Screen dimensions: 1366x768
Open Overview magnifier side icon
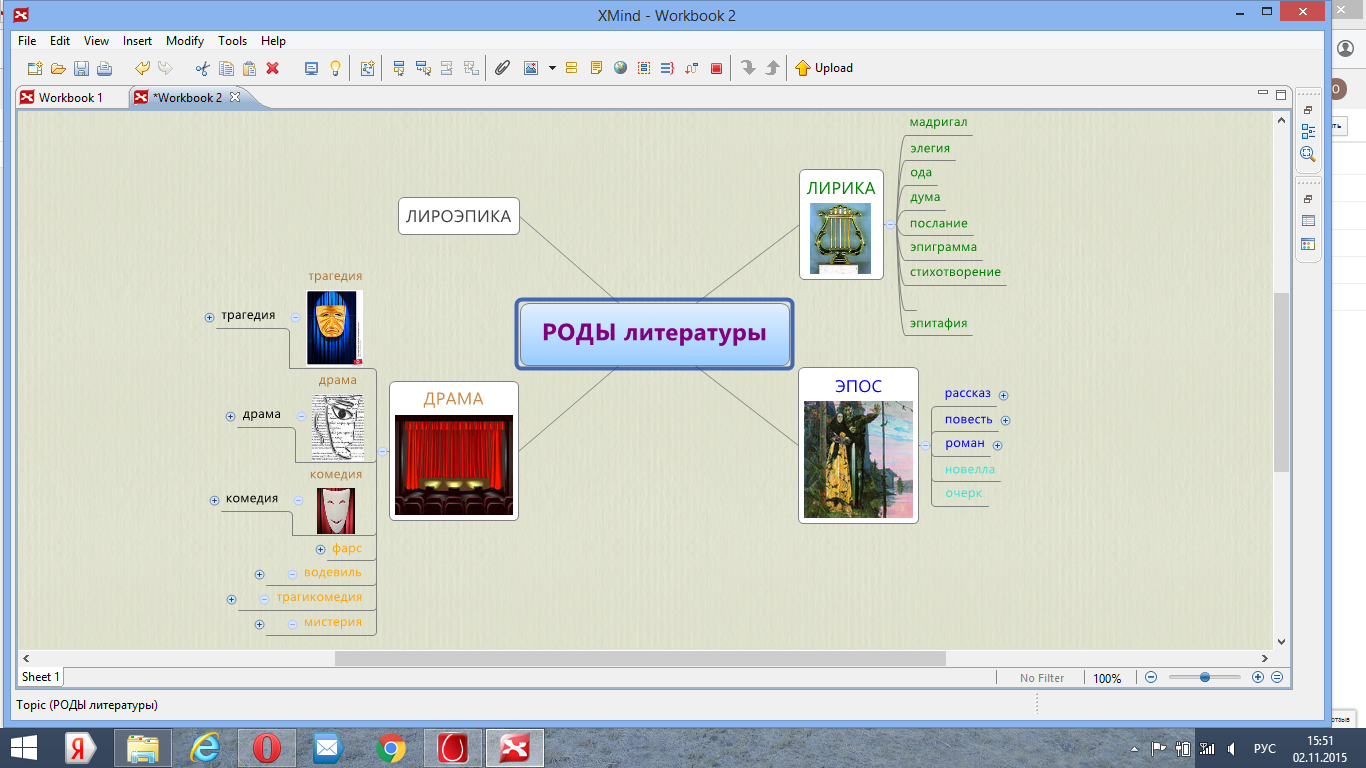[x=1308, y=154]
